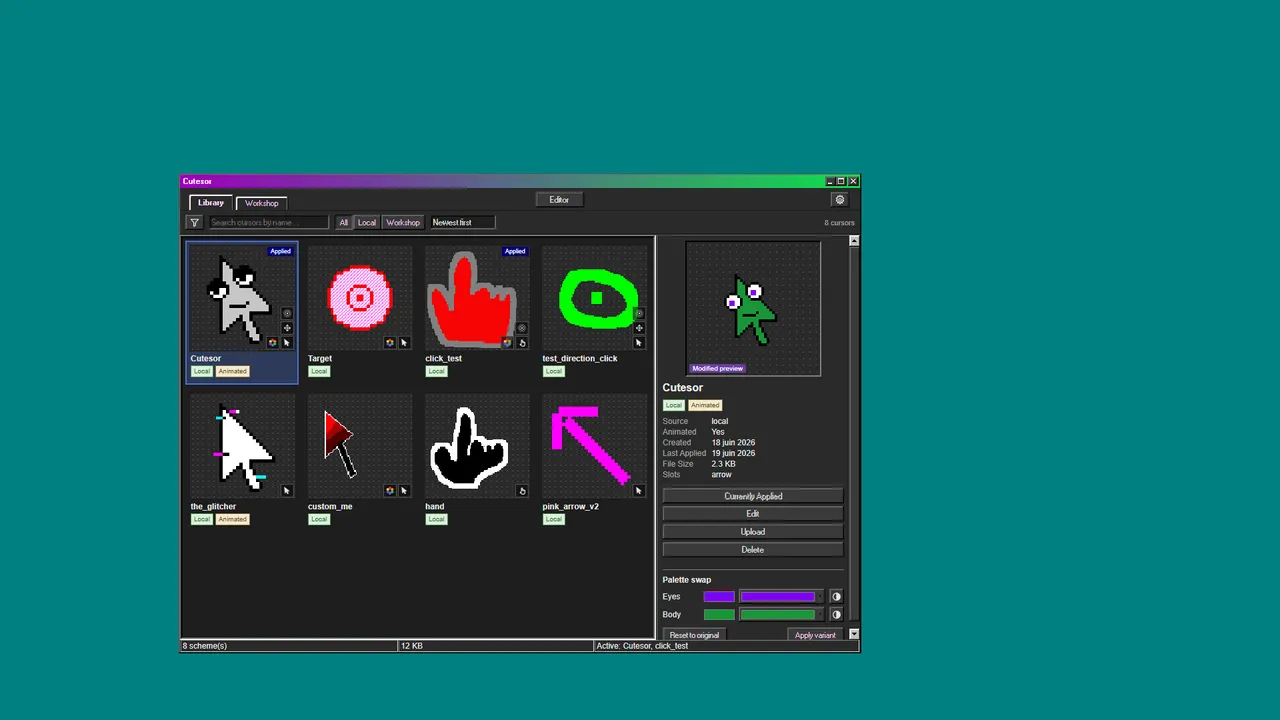Viewport: 1280px width, 720px height.
Task: Delete the Cutesor cursor
Action: [753, 550]
